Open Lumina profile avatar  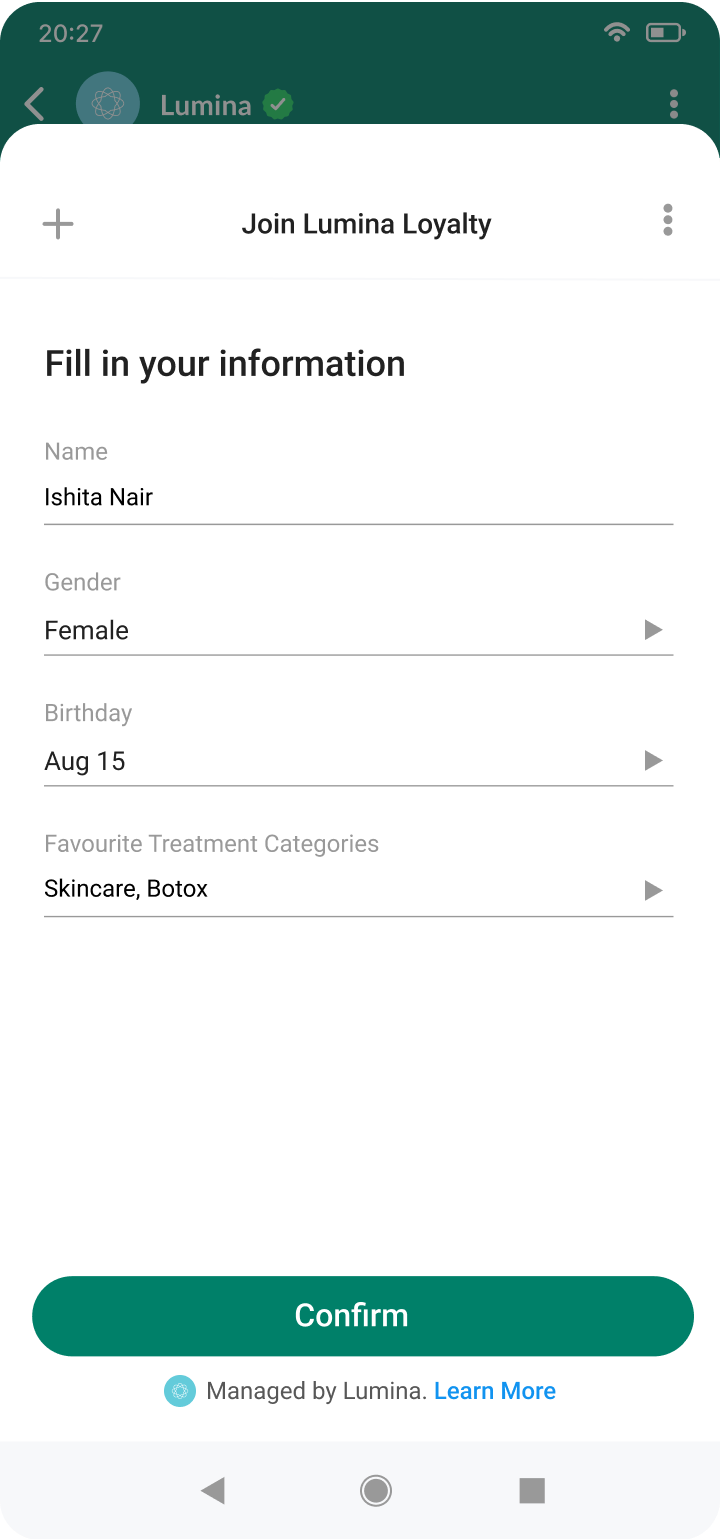point(108,100)
